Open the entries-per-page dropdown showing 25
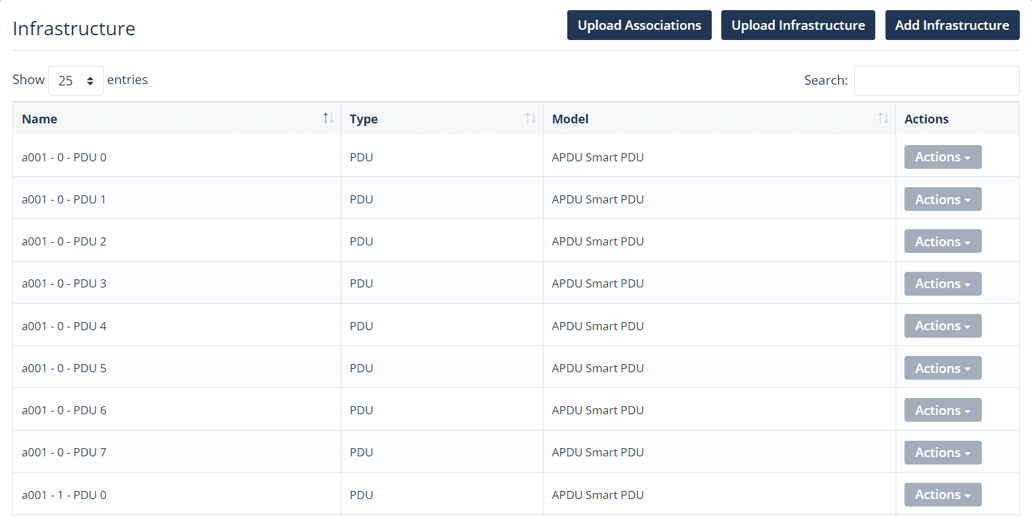 pyautogui.click(x=76, y=80)
